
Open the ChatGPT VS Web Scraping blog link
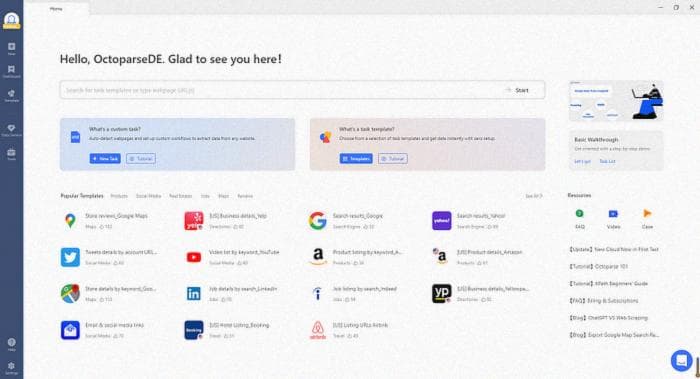click(608, 318)
